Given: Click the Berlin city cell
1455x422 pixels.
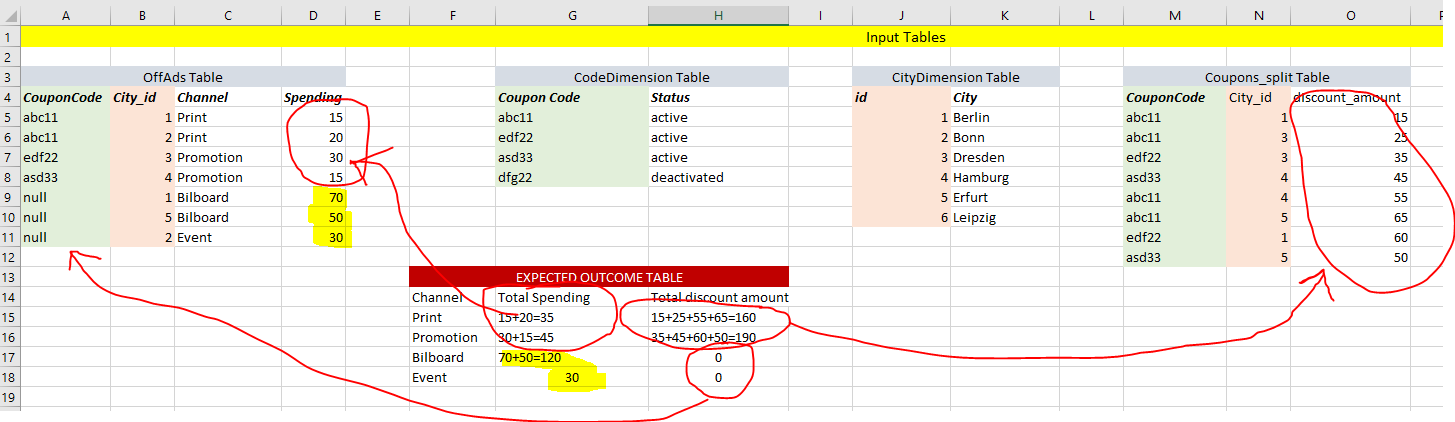Looking at the screenshot, I should click(x=1004, y=117).
